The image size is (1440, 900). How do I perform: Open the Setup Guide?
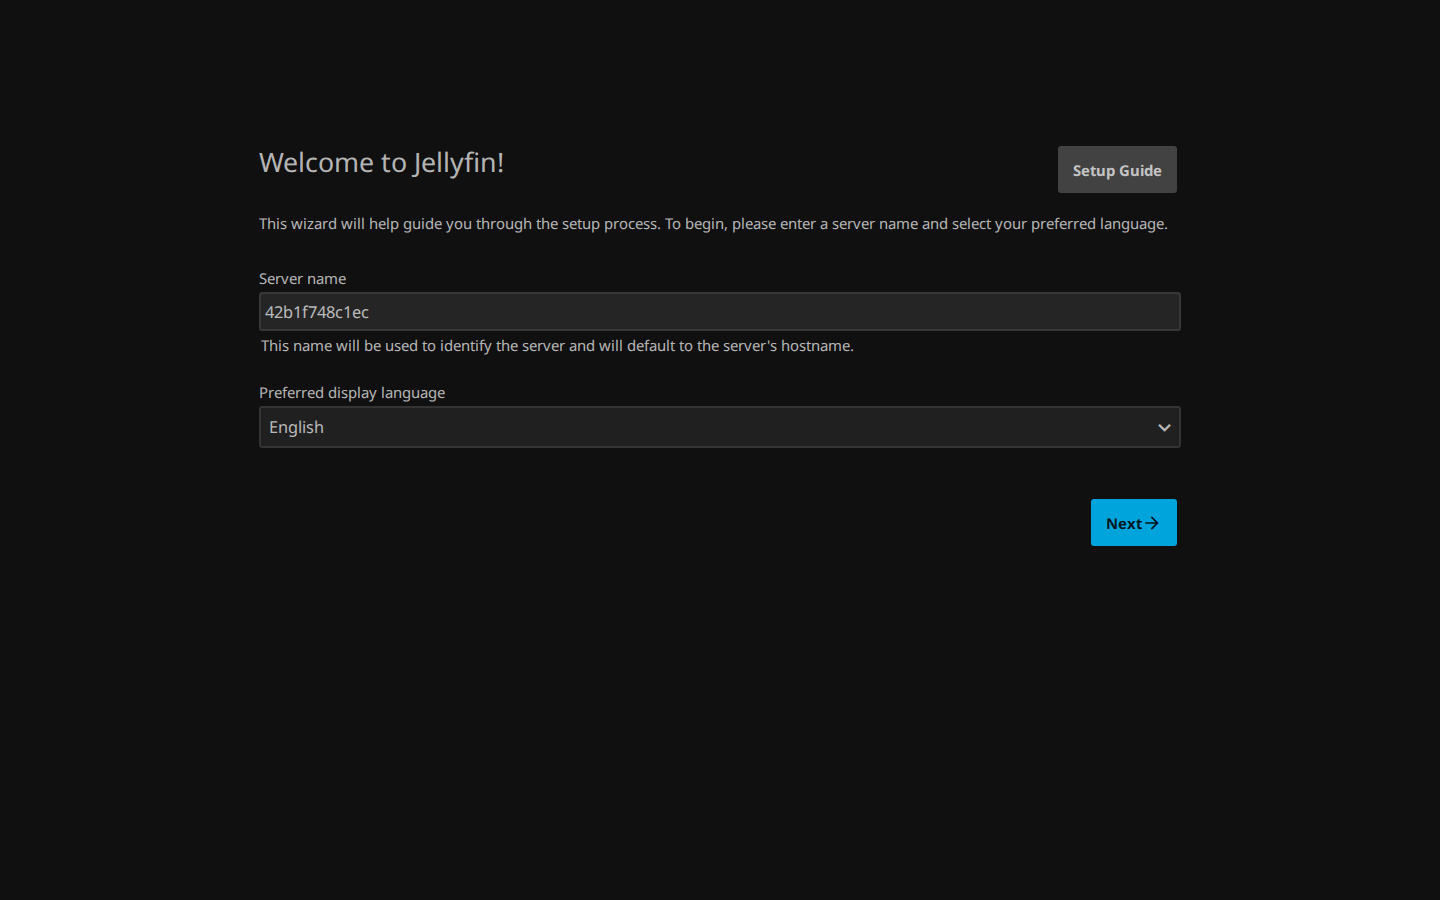pos(1117,170)
